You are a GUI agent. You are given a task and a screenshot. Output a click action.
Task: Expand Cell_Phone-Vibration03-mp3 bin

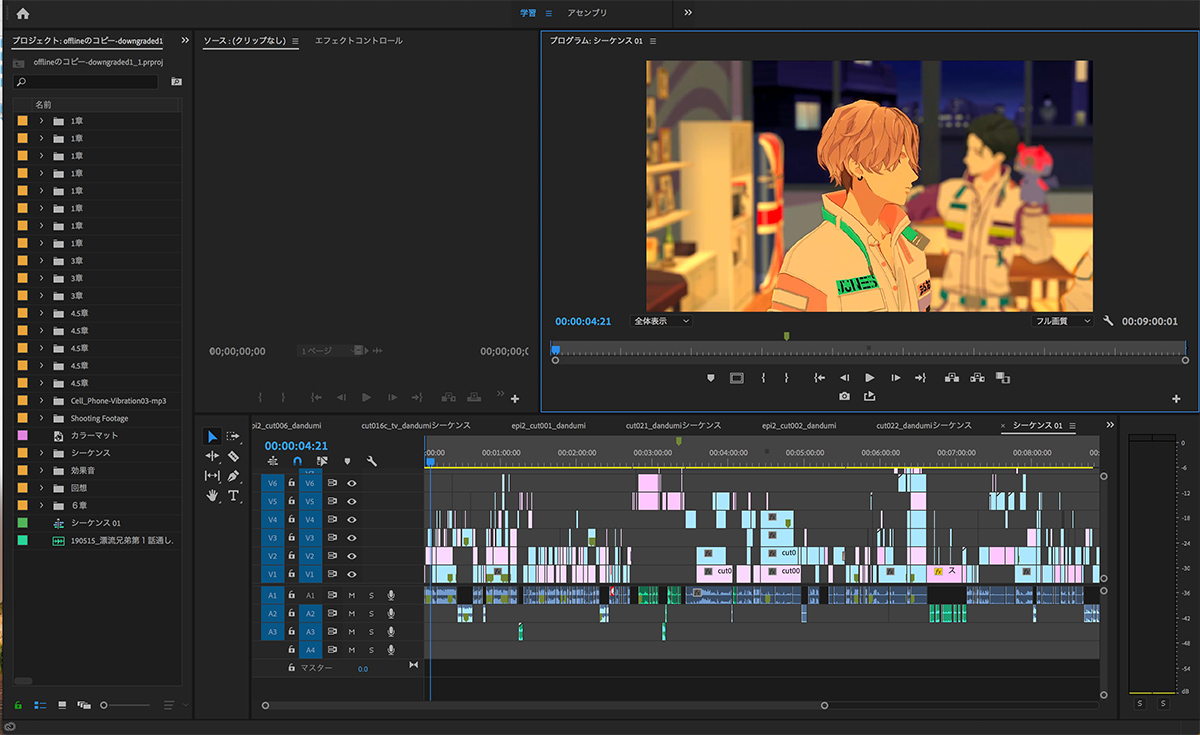tap(42, 401)
